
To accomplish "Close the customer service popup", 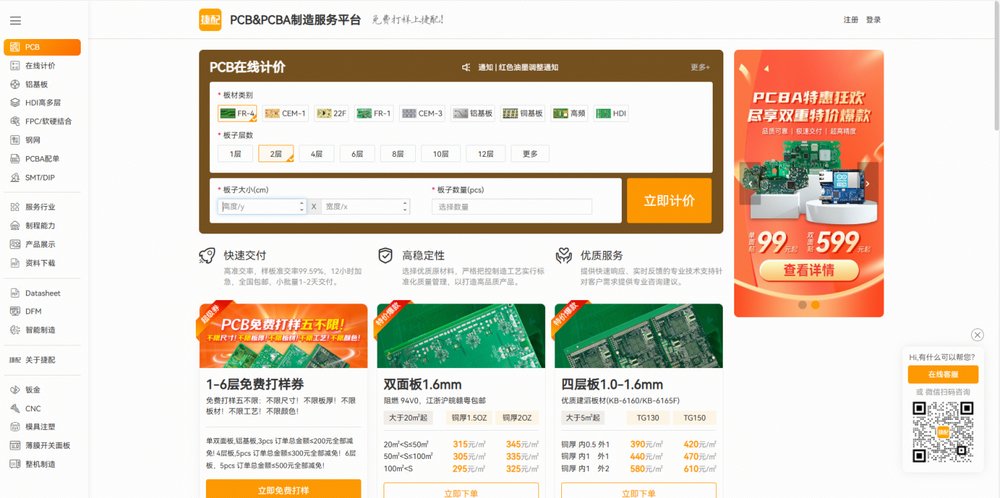I will [977, 335].
